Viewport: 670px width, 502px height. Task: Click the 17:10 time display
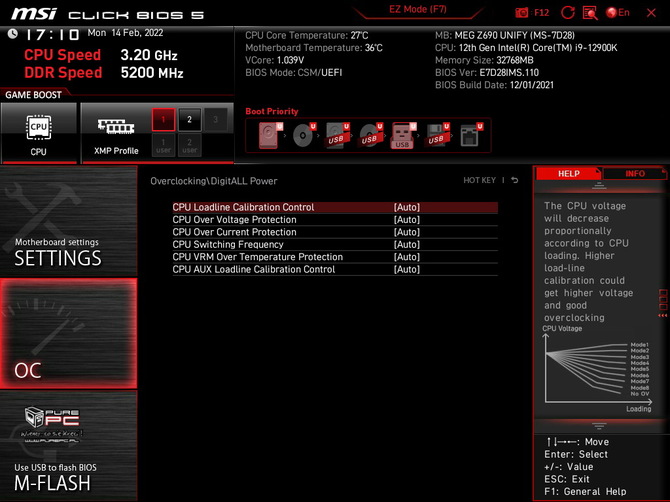[x=53, y=35]
